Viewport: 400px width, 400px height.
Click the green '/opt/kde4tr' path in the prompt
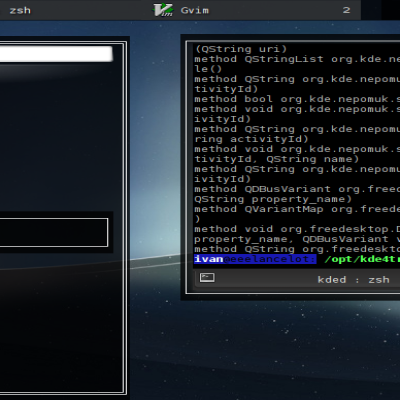[x=362, y=259]
